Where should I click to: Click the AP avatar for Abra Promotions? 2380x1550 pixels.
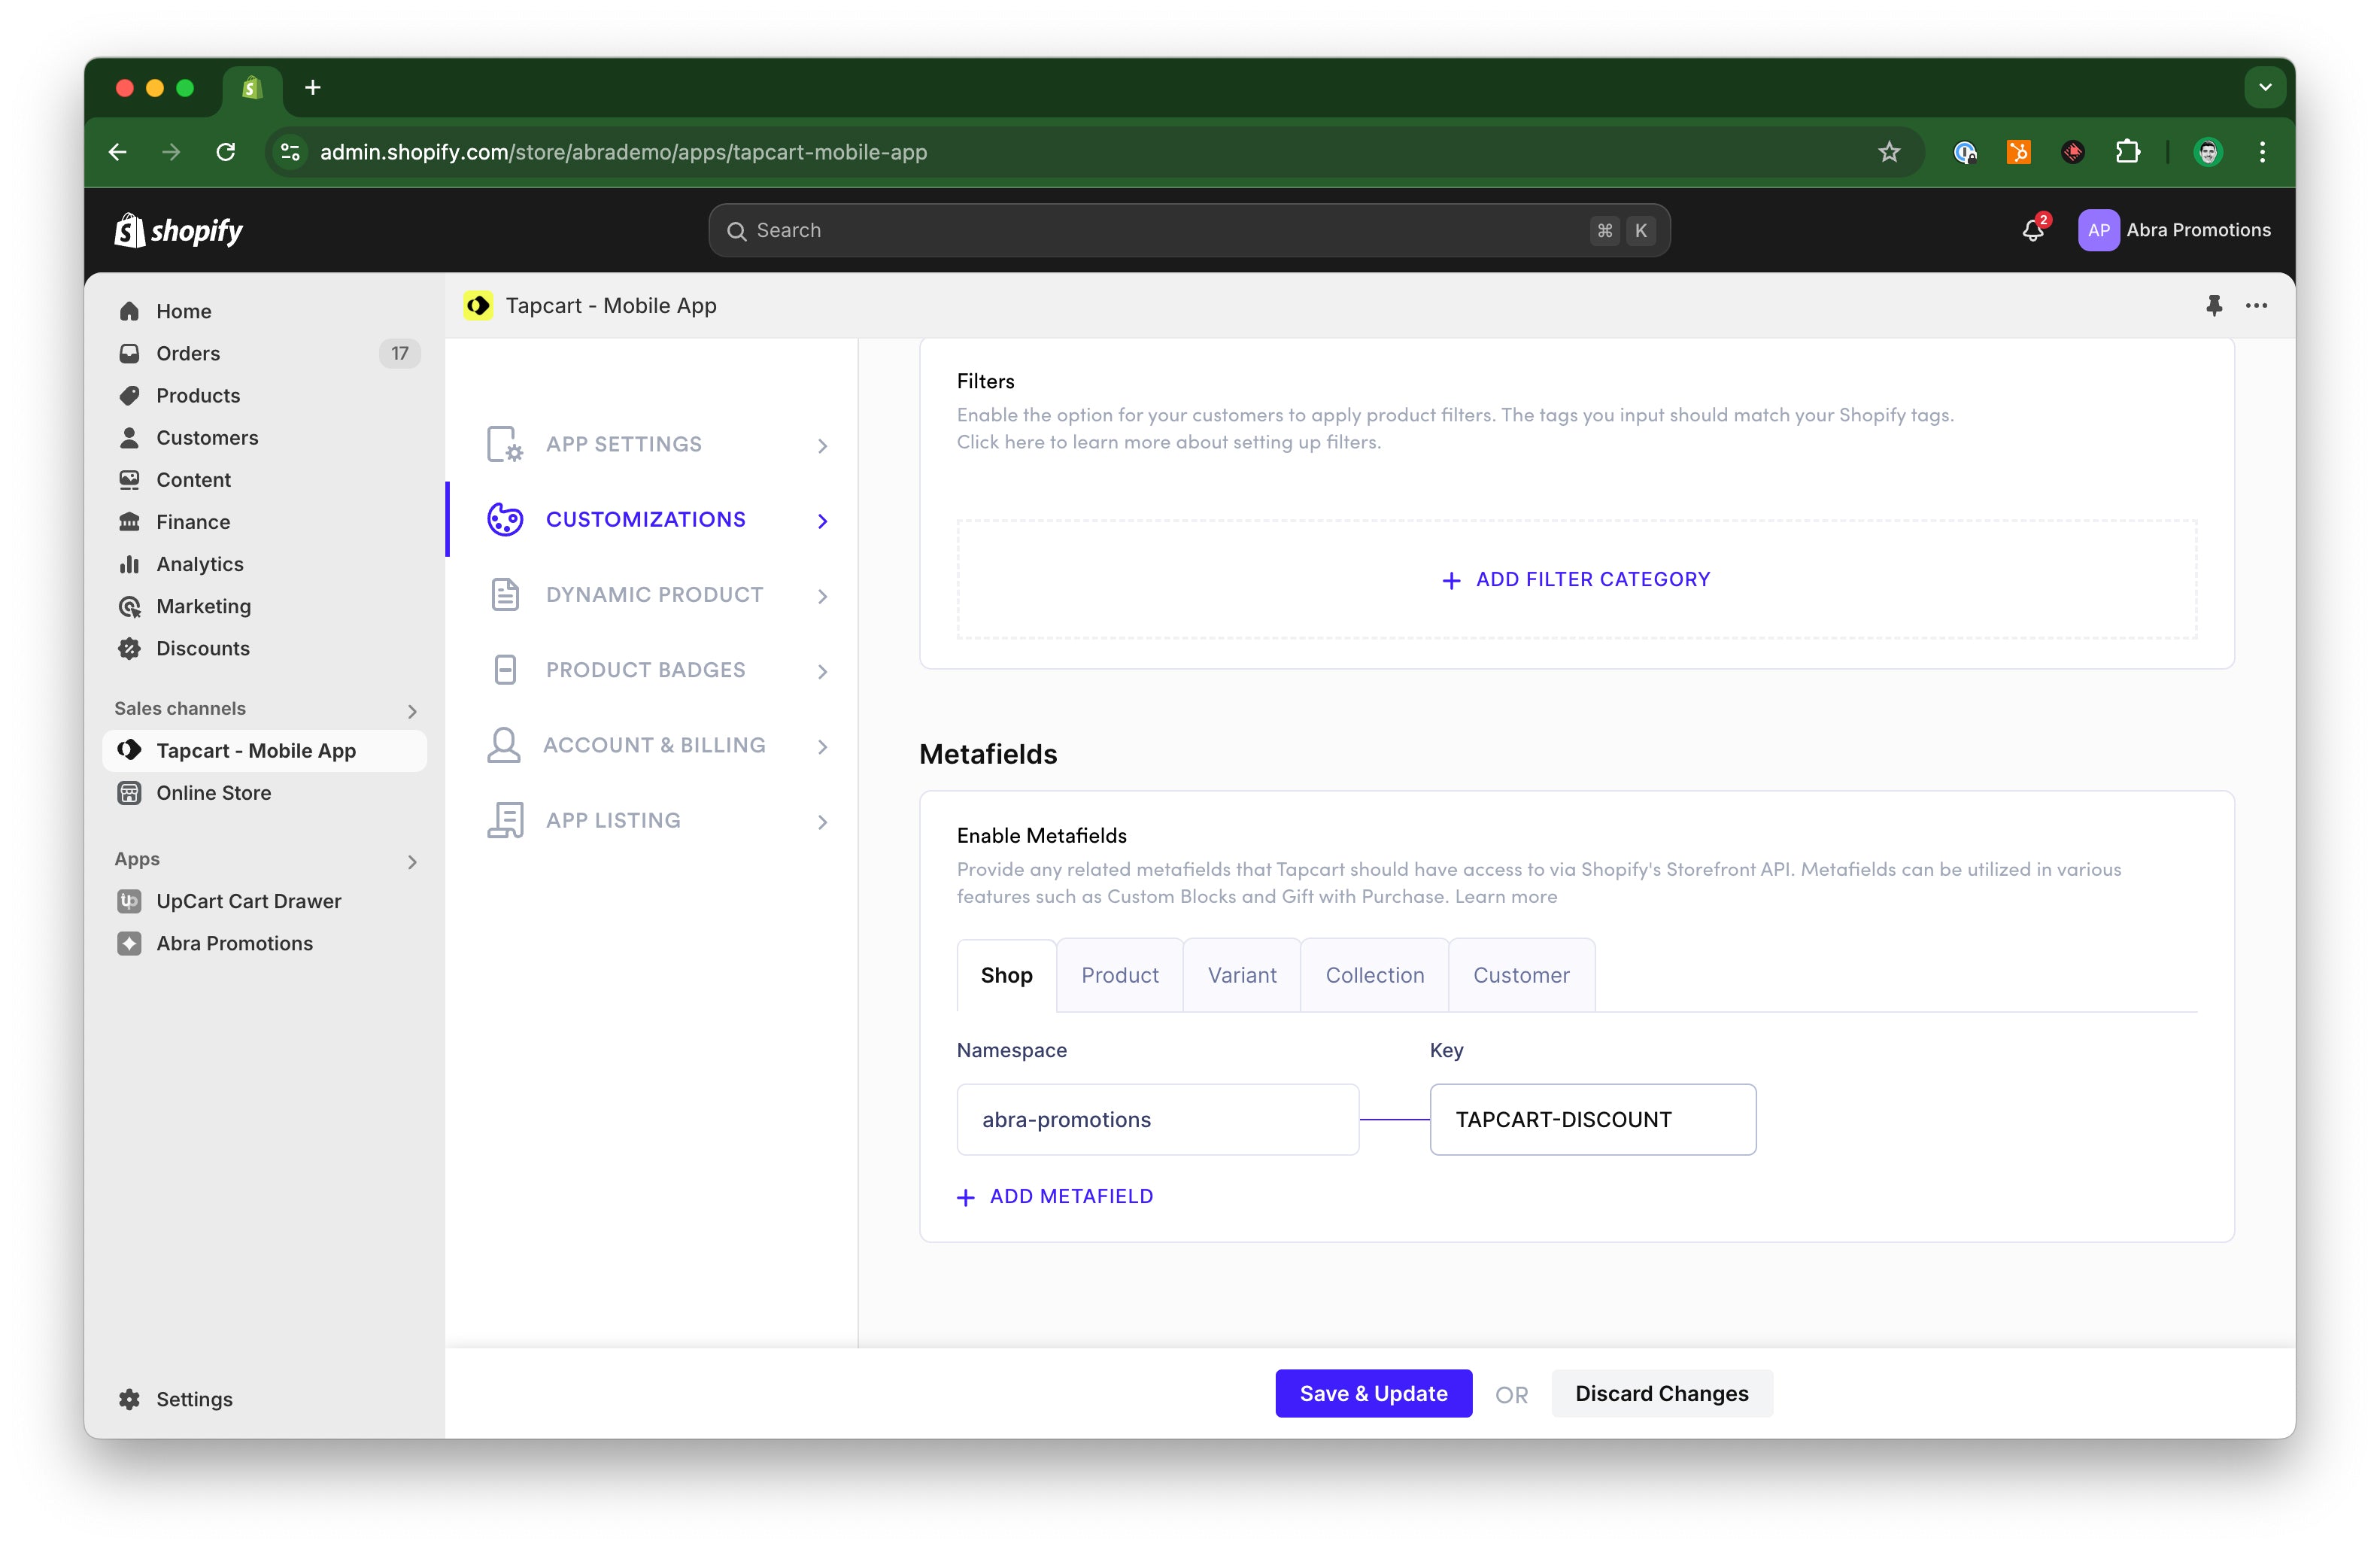pyautogui.click(x=2097, y=230)
